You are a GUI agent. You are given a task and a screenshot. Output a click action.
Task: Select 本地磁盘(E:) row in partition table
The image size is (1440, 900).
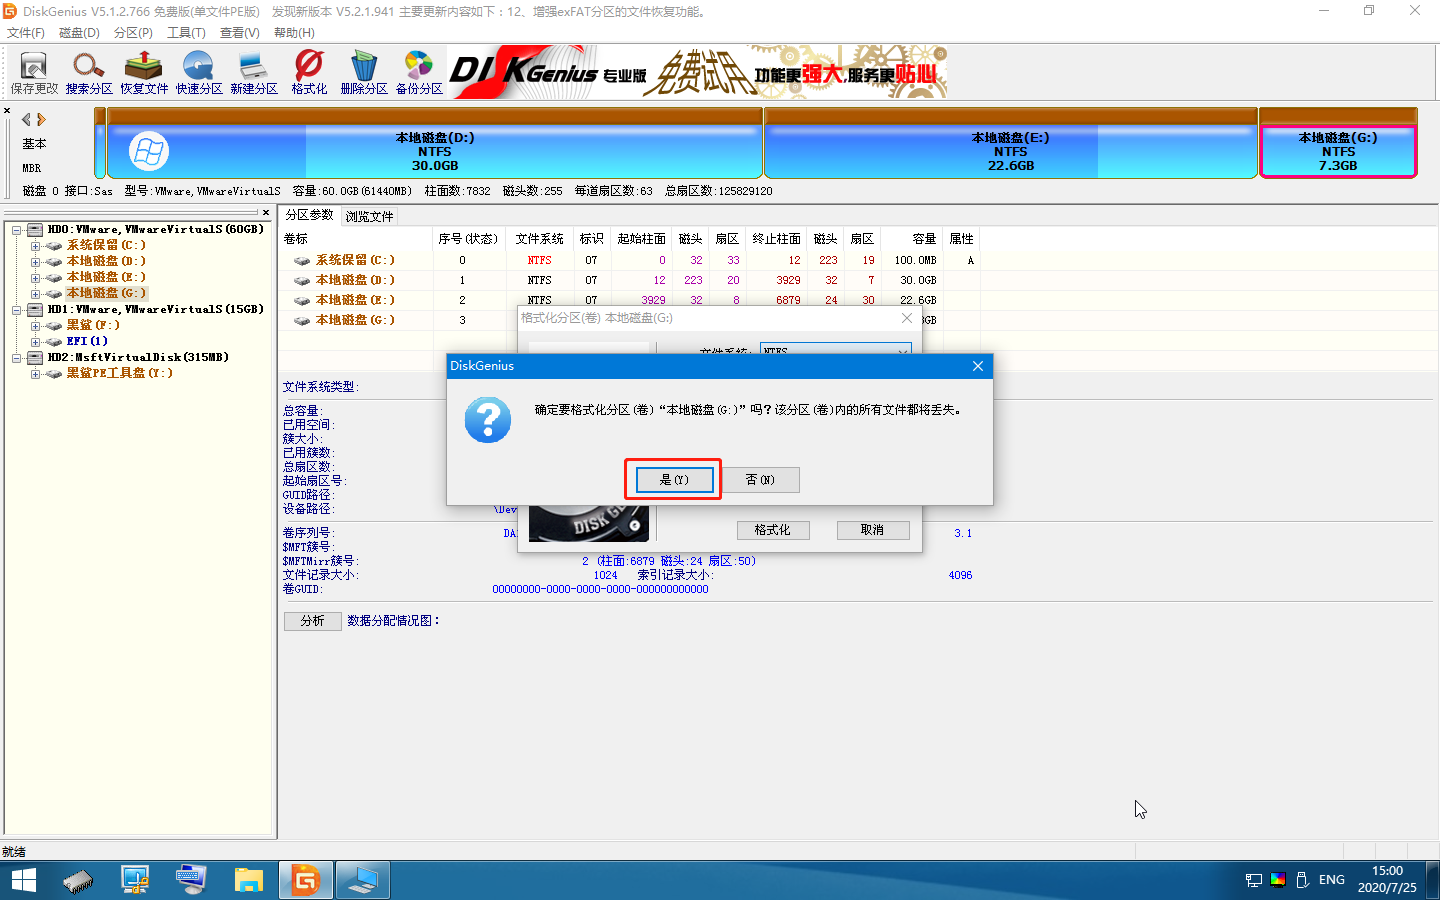630,300
